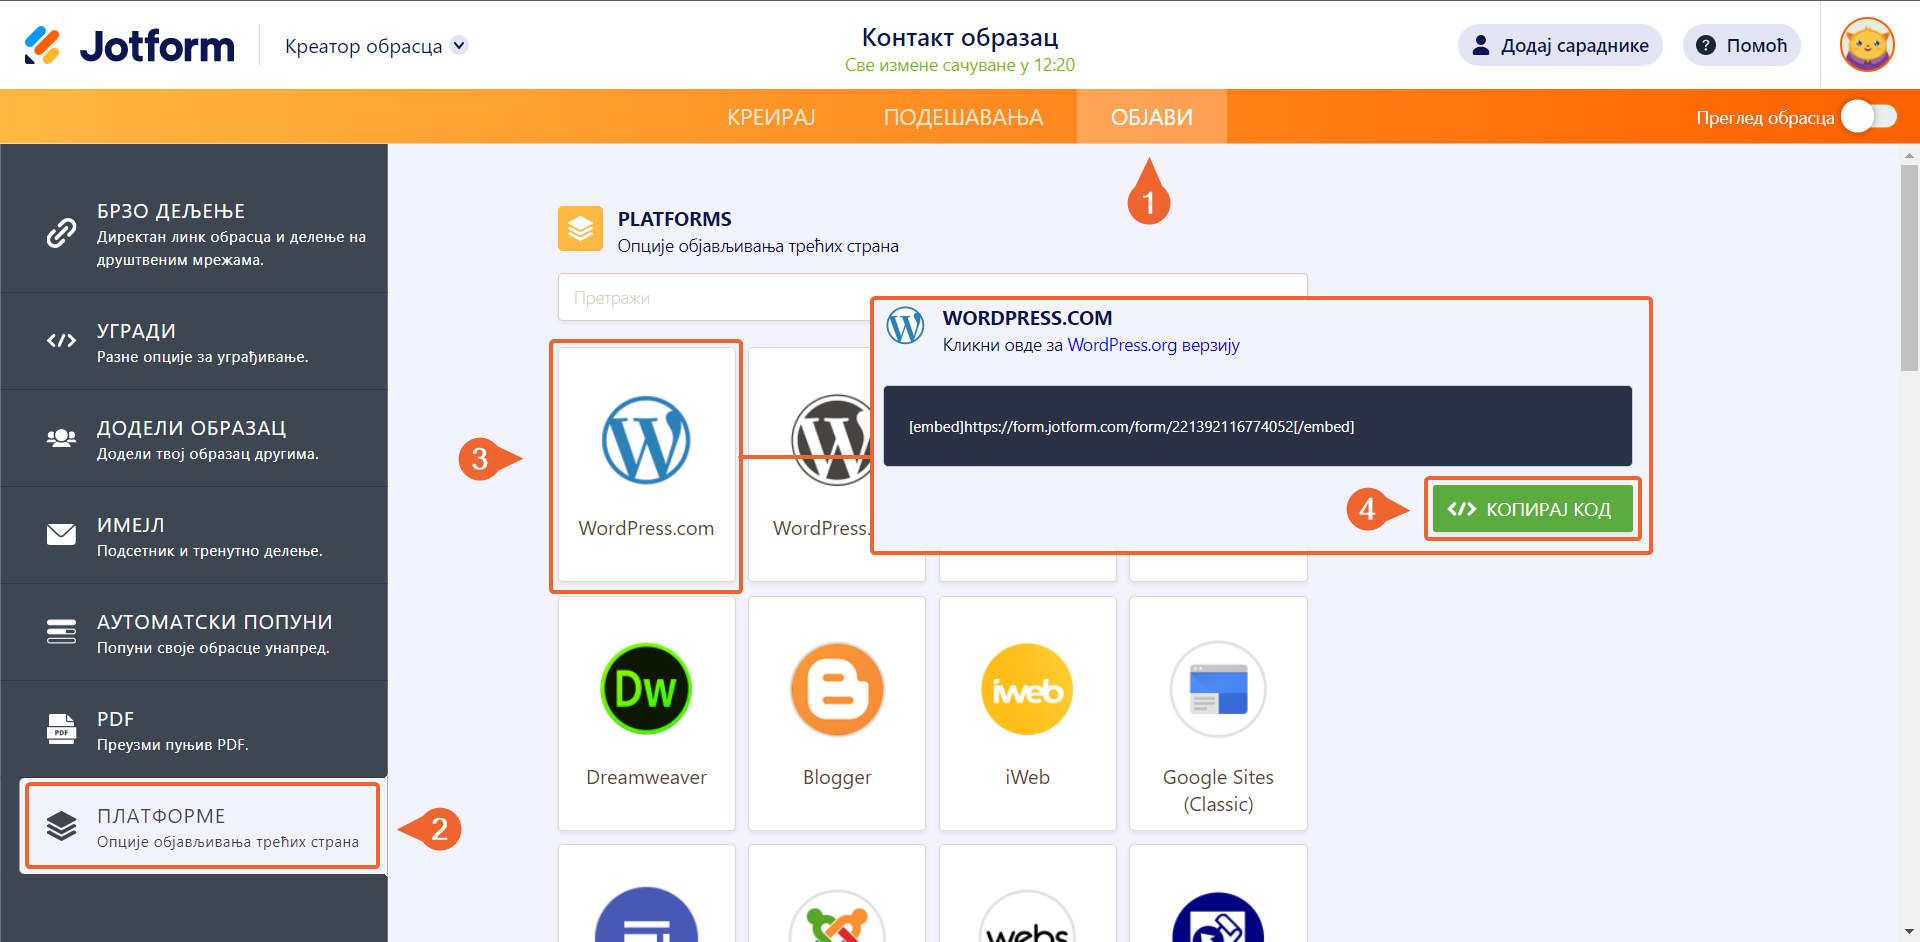
Task: Click the green КОПИРАЈ КОД button
Action: pos(1532,509)
